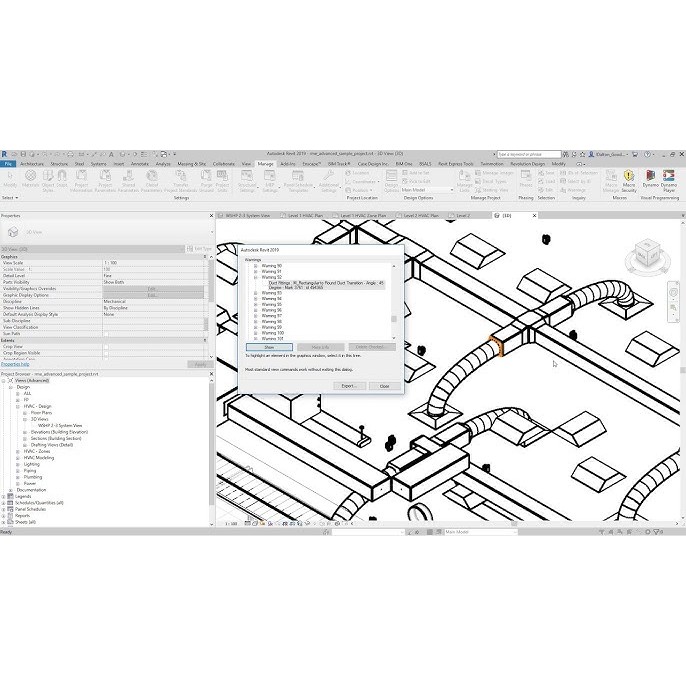Viewport: 686px width, 686px height.
Task: Click the Revit application logo
Action: coord(4,154)
